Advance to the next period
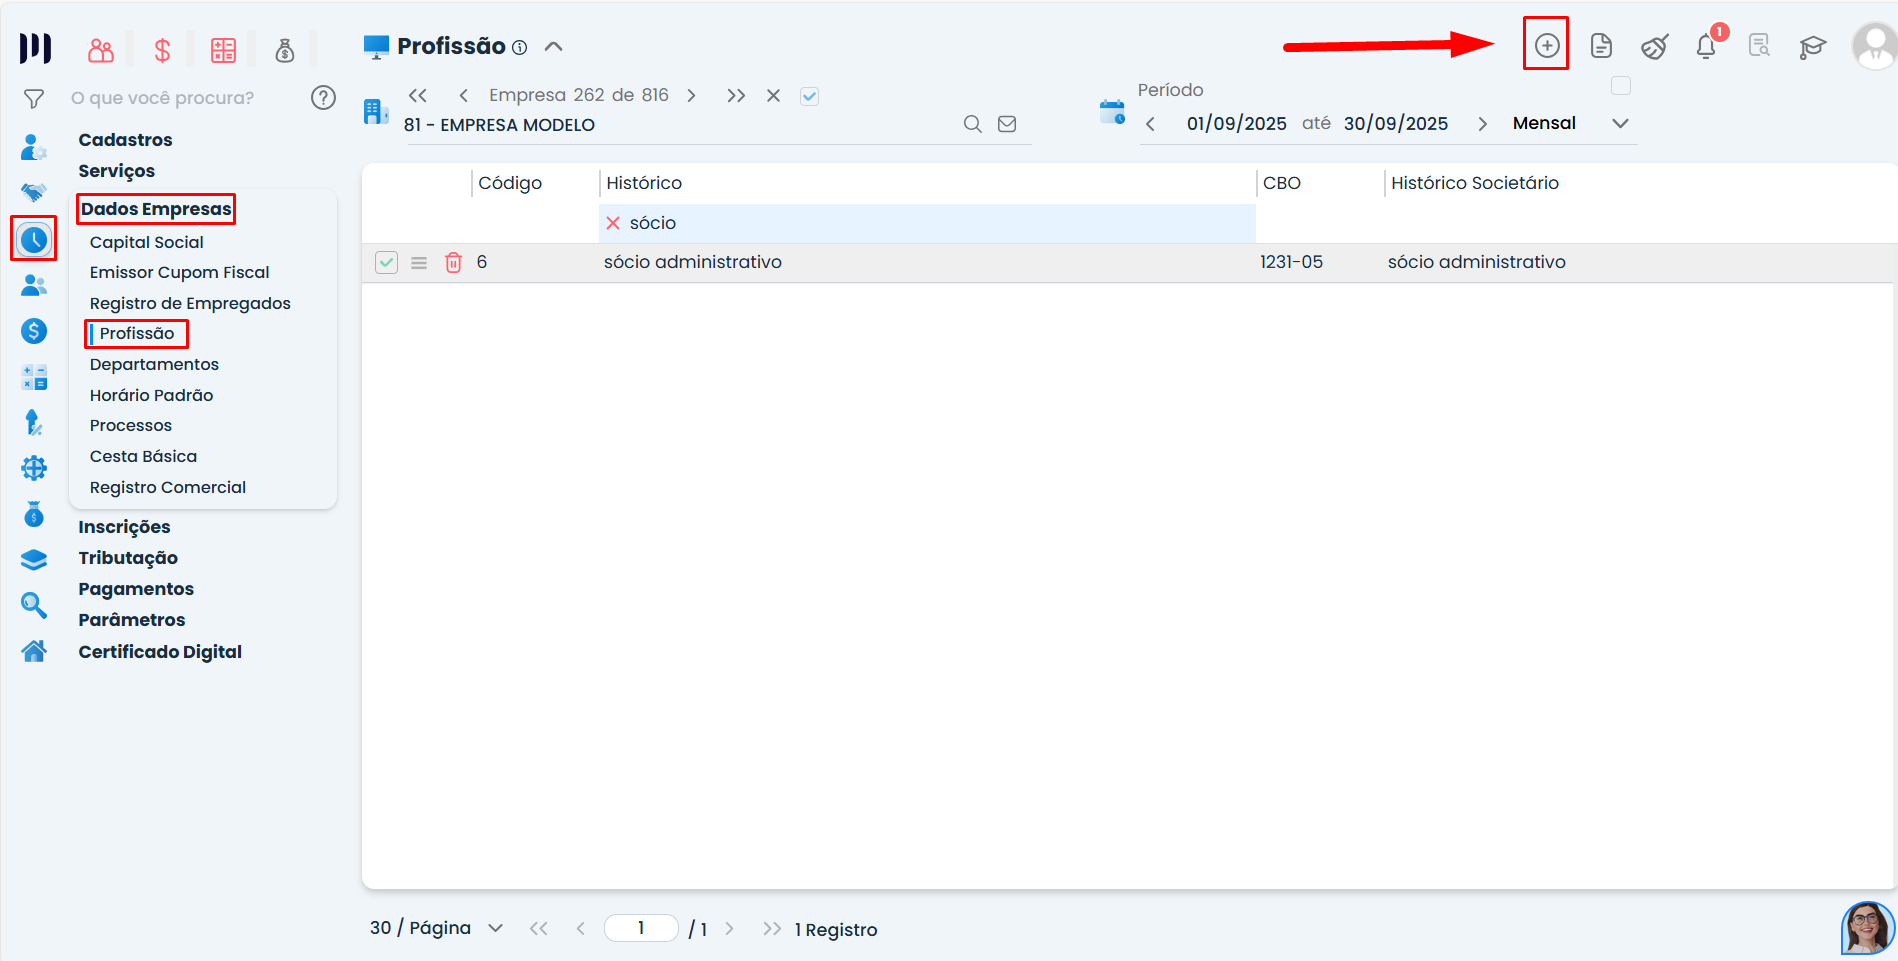This screenshot has height=961, width=1898. pyautogui.click(x=1482, y=124)
